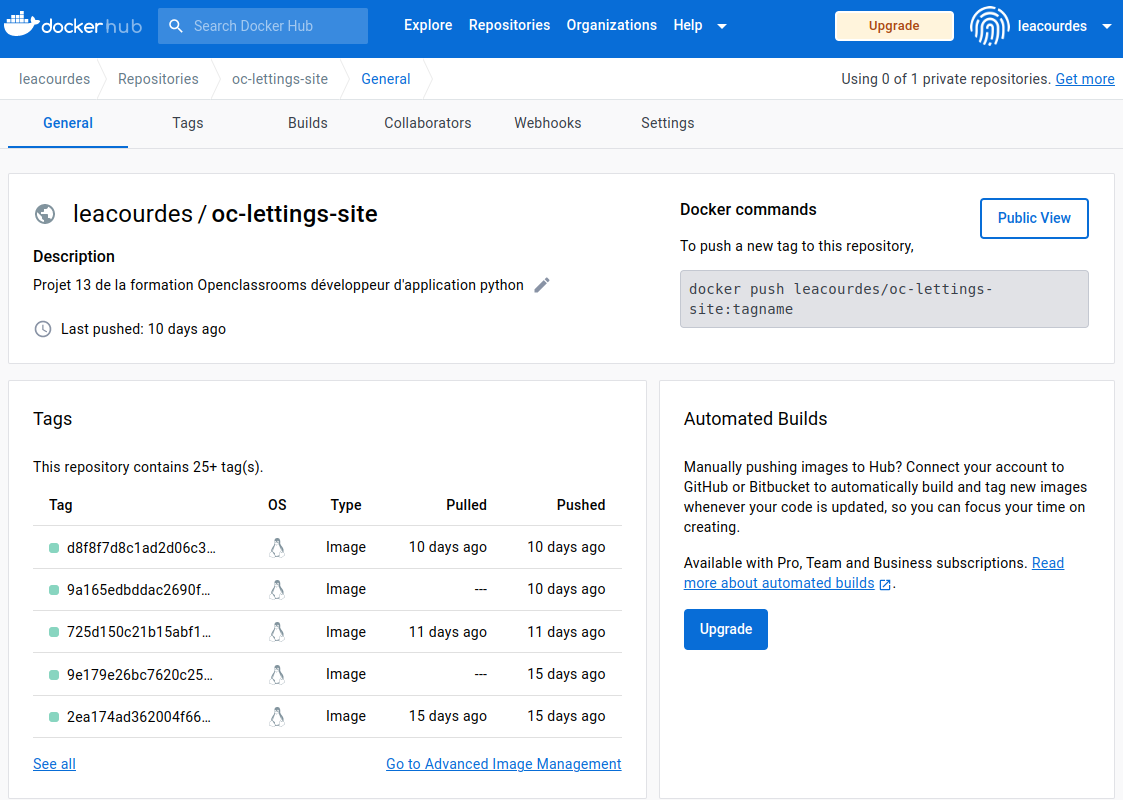
Task: Switch to the Tags tab
Action: (x=188, y=123)
